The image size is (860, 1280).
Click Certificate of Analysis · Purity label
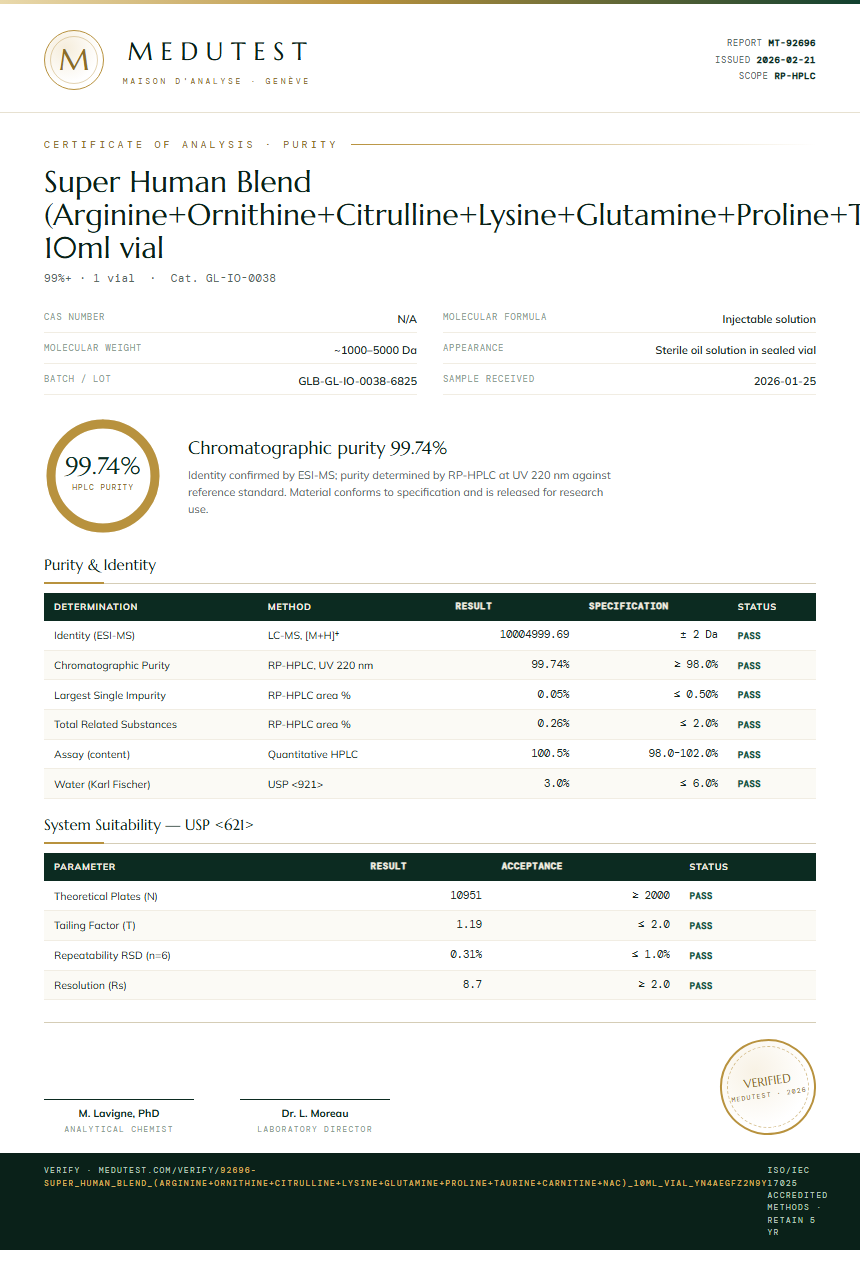tap(190, 145)
